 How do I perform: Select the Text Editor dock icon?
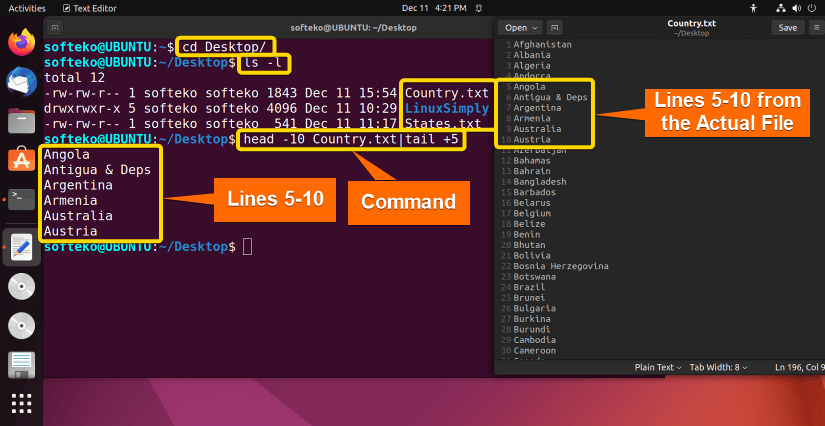[x=22, y=247]
